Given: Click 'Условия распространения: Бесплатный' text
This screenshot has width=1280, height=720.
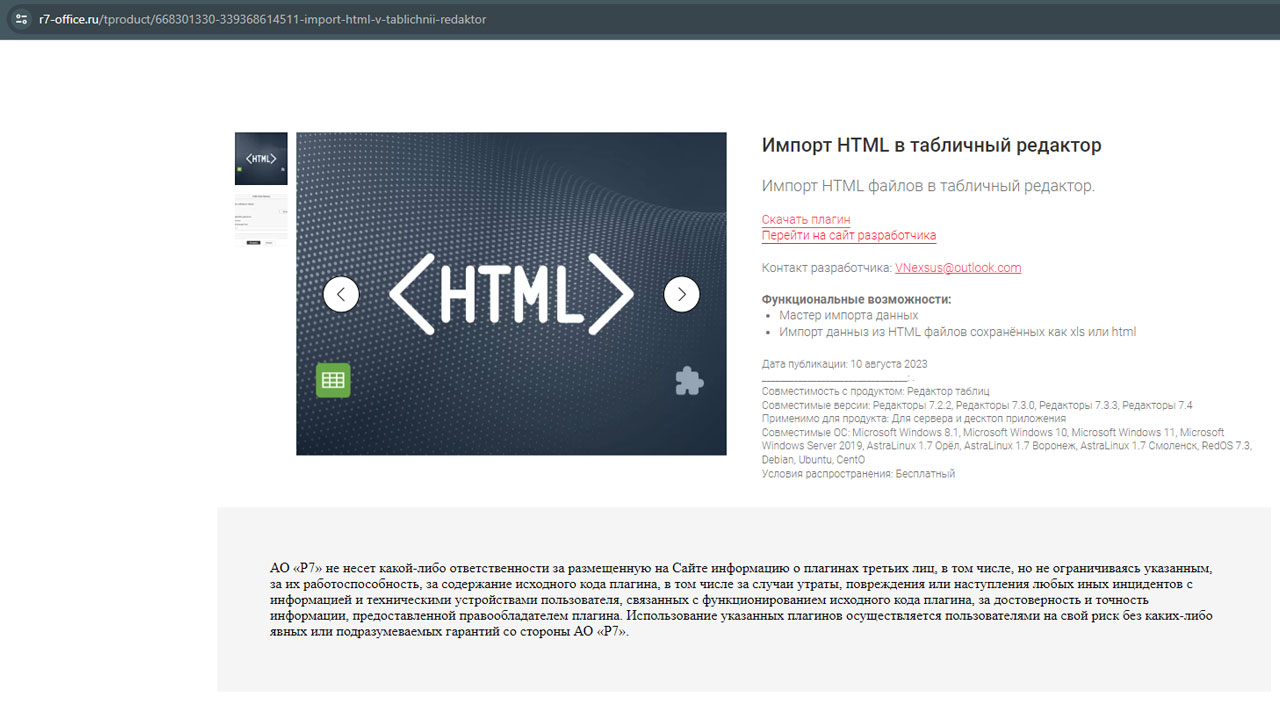Looking at the screenshot, I should coord(858,474).
